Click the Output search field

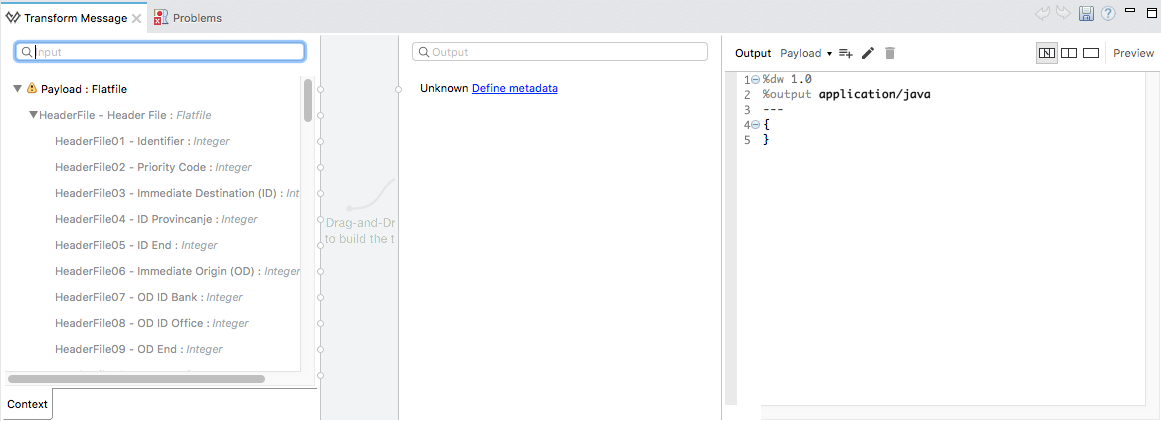[x=560, y=51]
